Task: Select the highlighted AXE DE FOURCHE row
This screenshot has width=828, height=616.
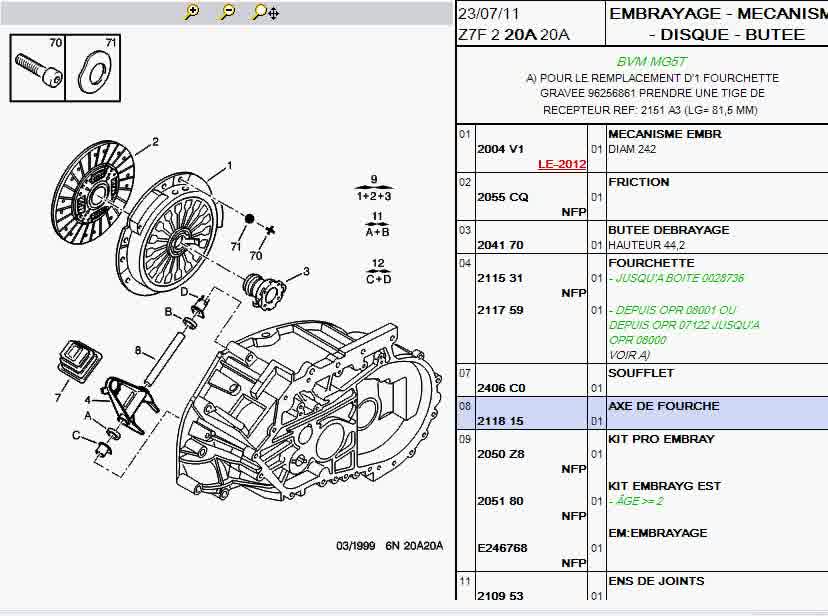Action: 642,413
